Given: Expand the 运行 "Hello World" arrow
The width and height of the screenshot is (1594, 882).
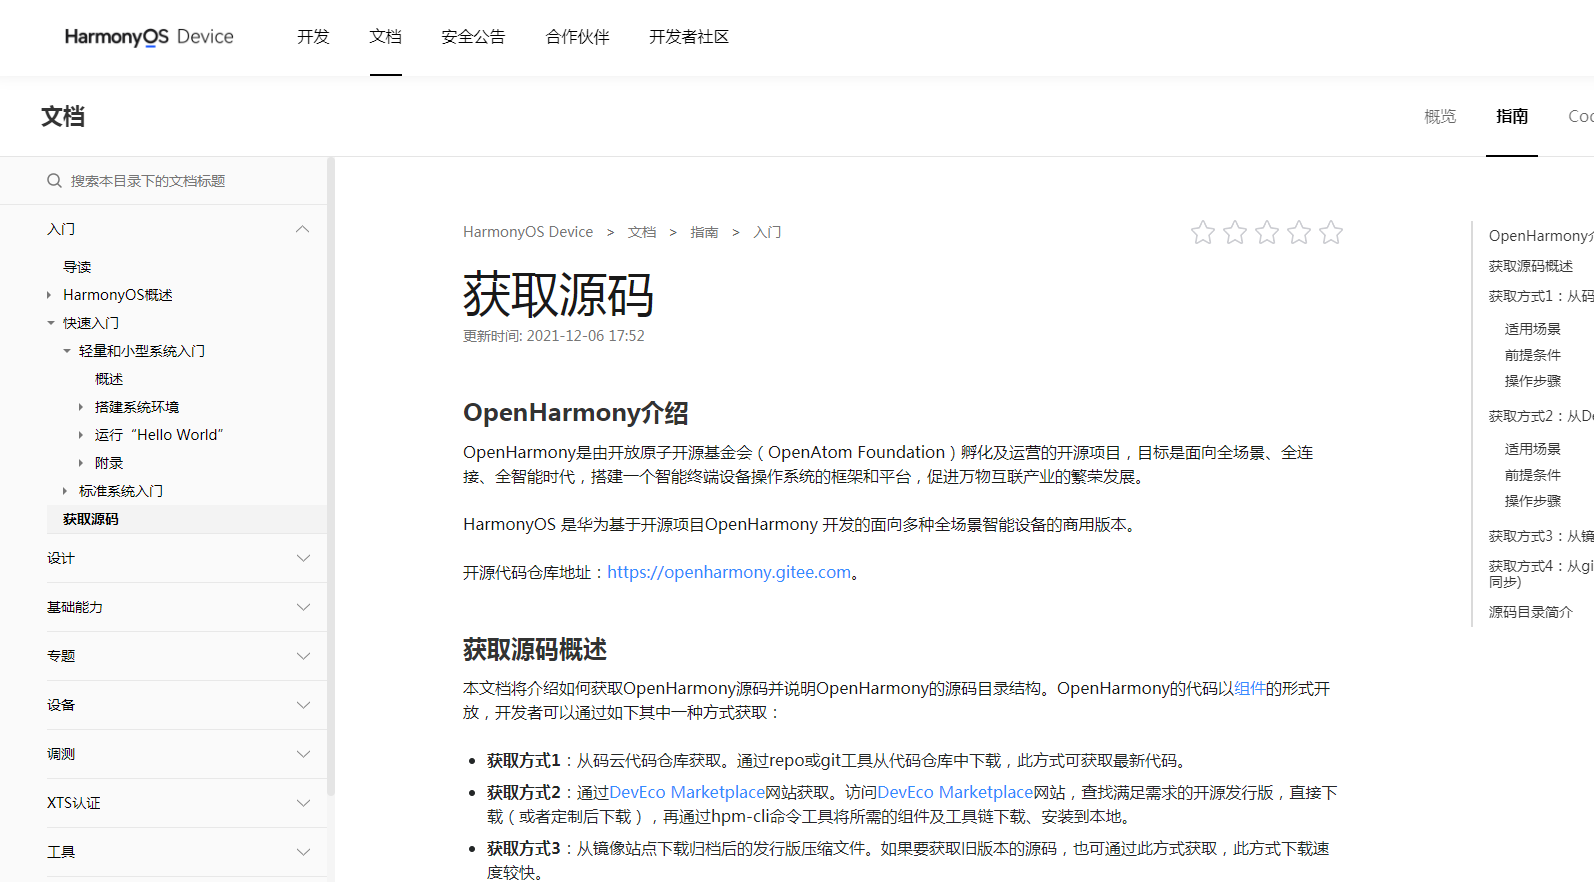Looking at the screenshot, I should pos(81,435).
